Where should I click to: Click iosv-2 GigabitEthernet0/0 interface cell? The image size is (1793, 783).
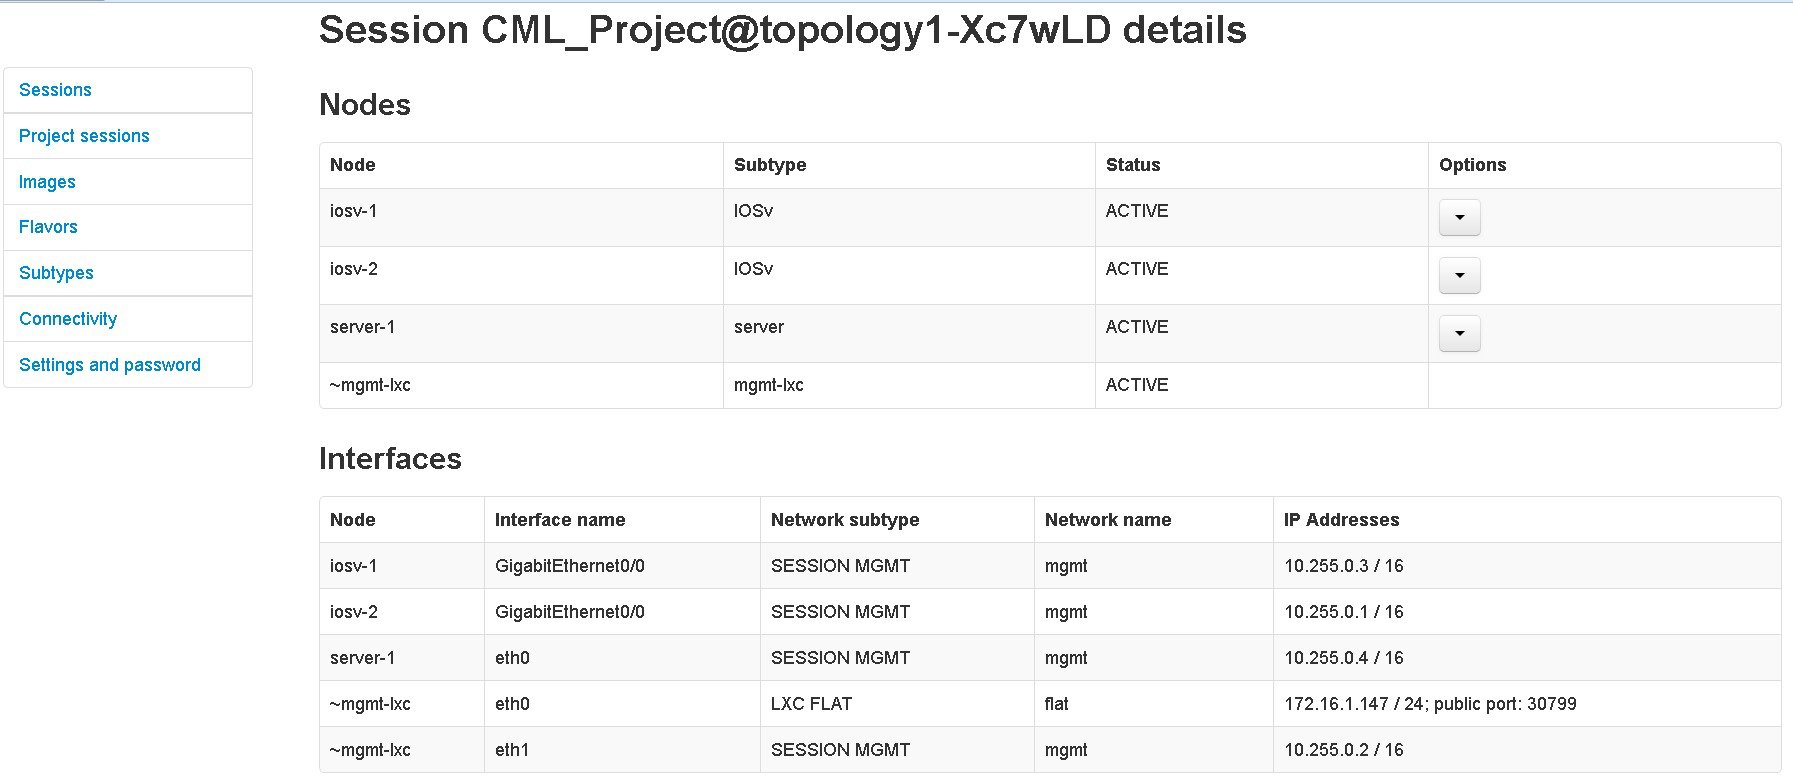click(x=570, y=612)
